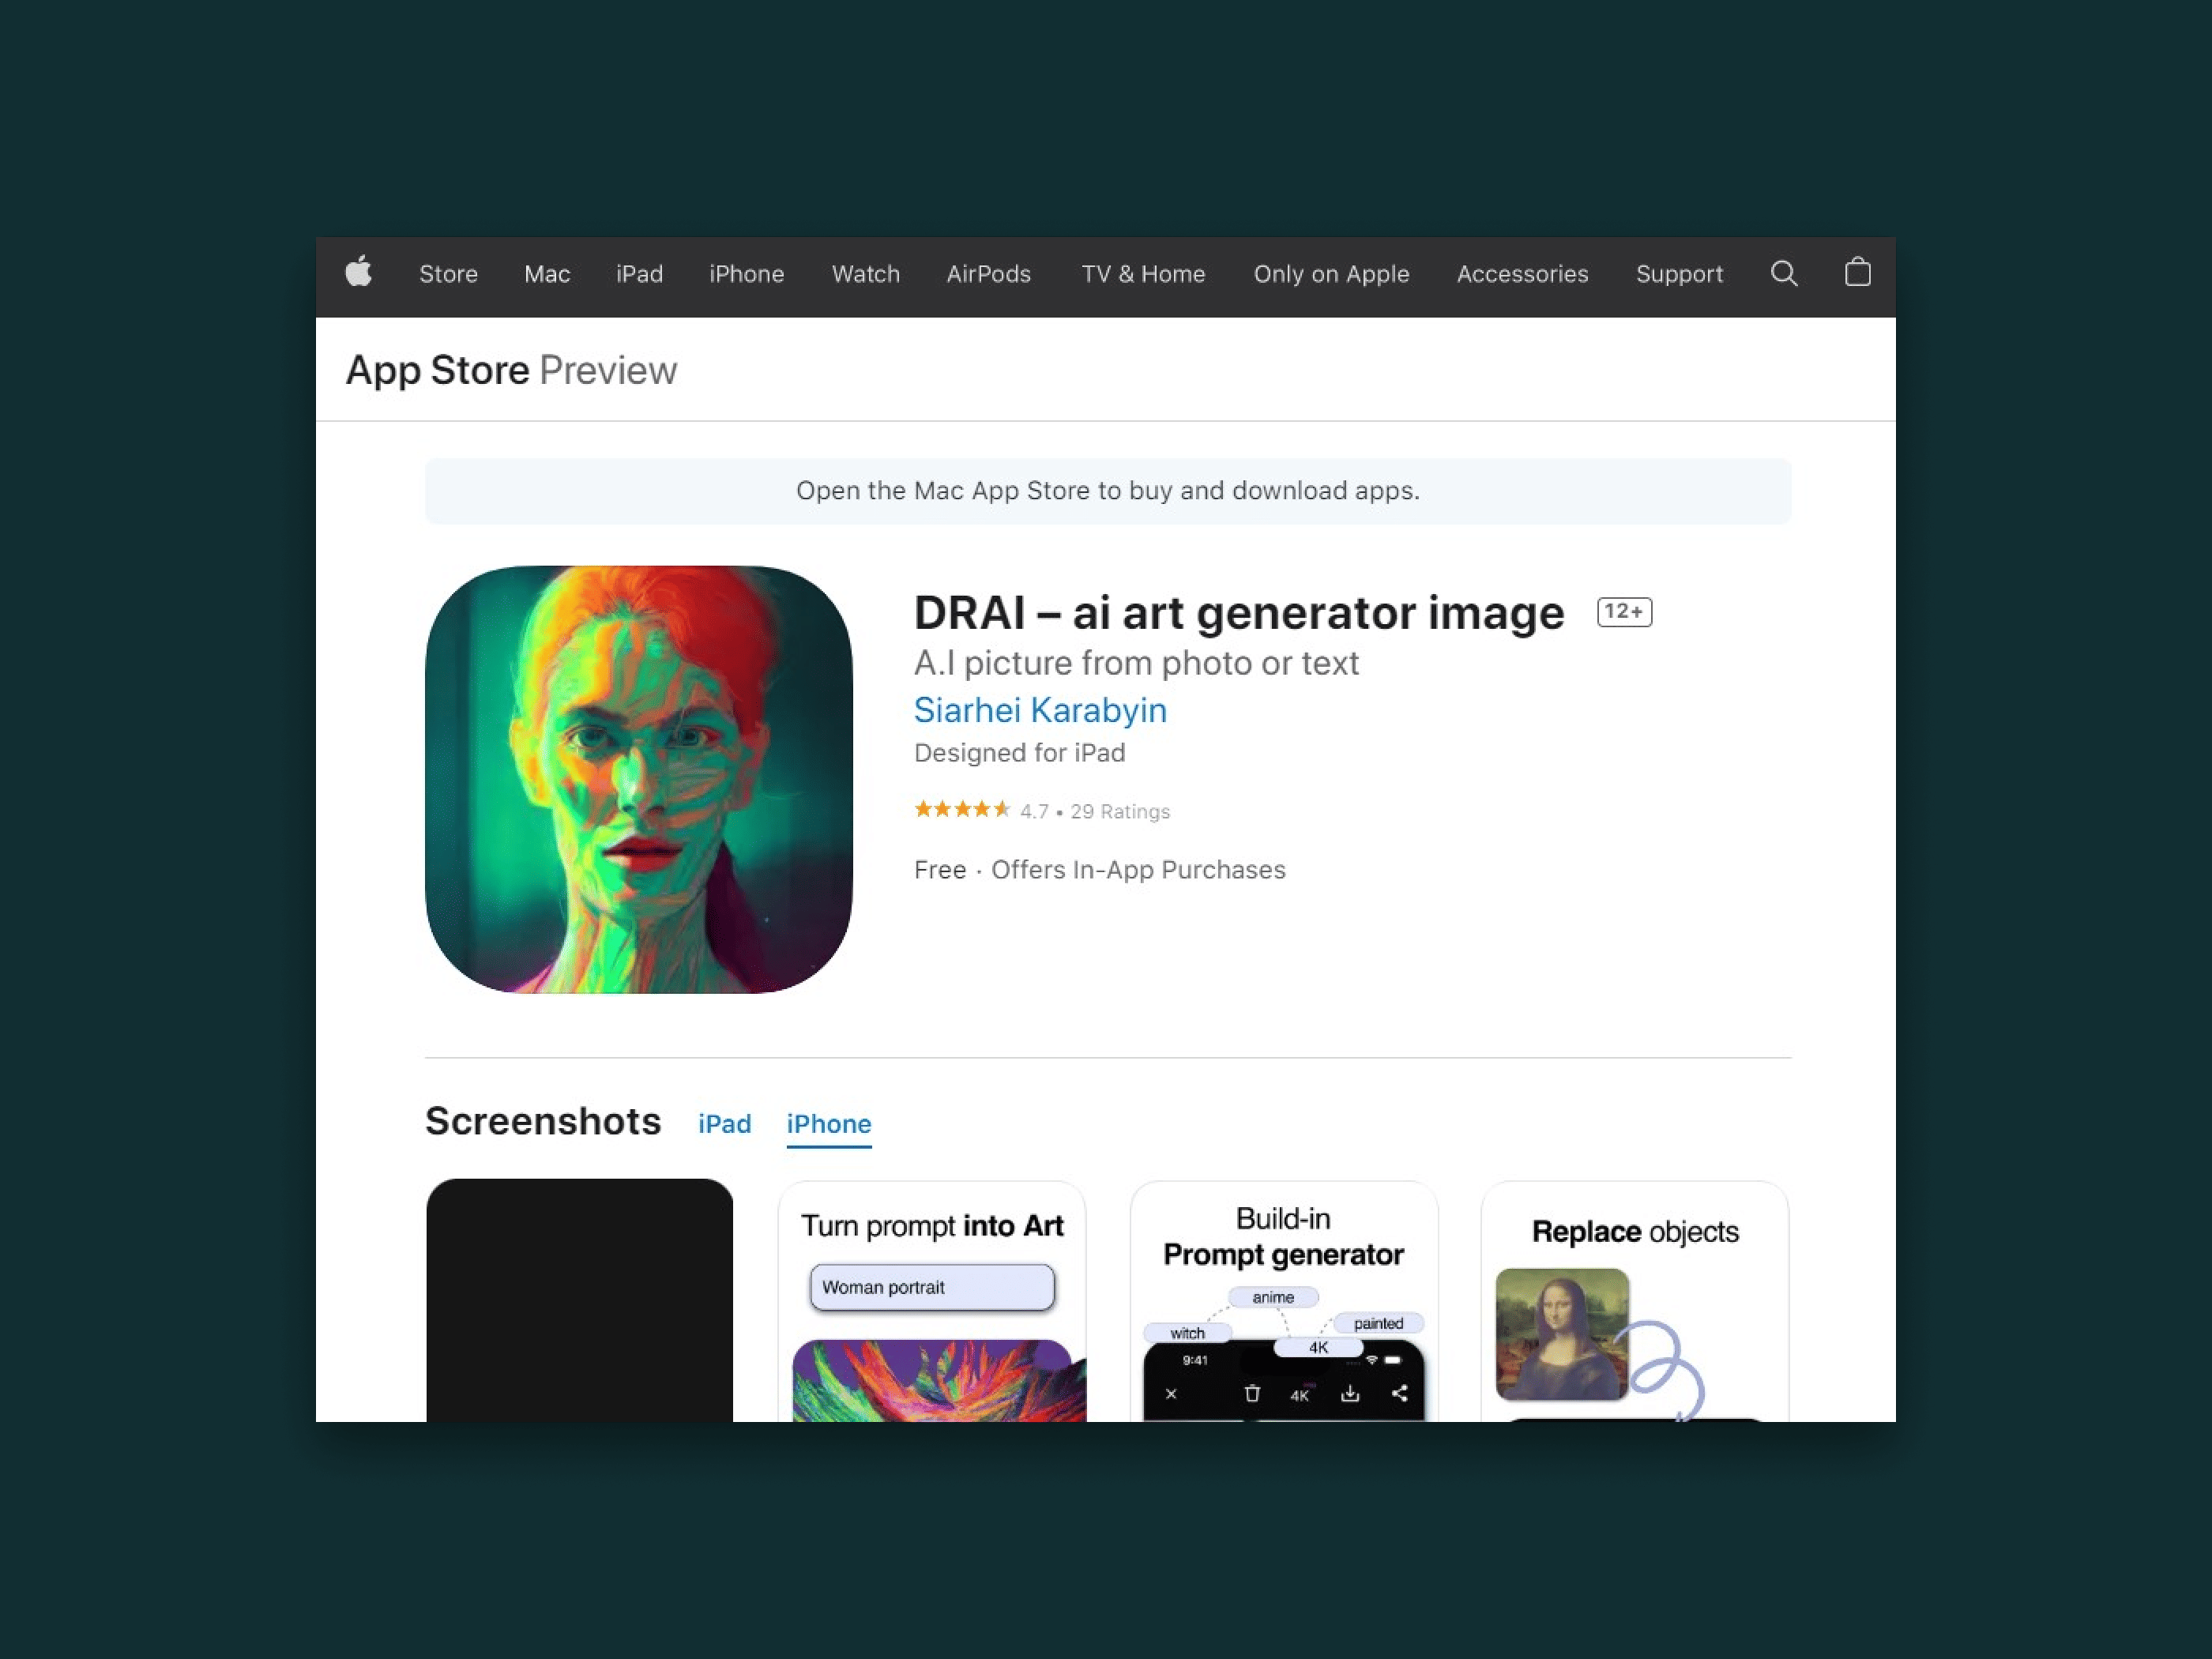
Task: Open developer Siarhei Karabyin's page
Action: tap(1040, 710)
